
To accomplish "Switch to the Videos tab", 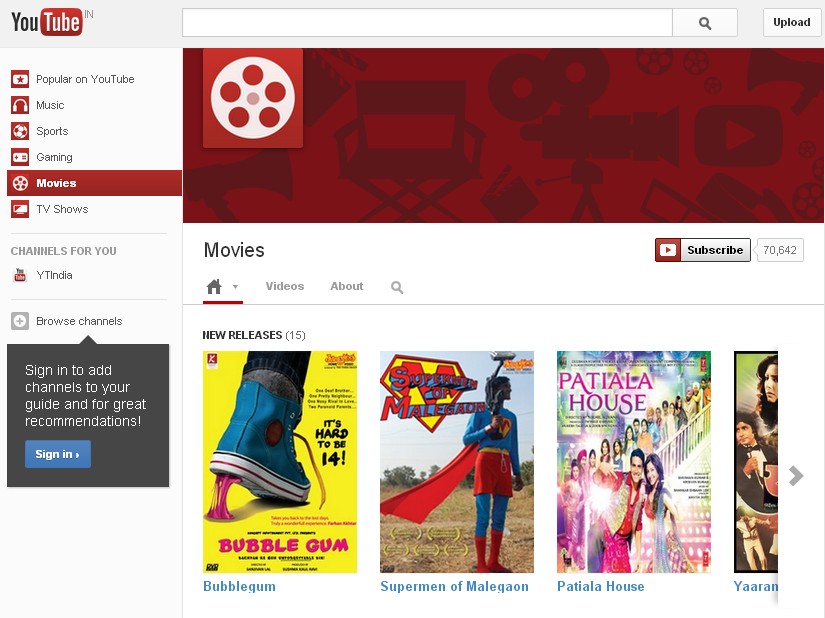I will (285, 286).
